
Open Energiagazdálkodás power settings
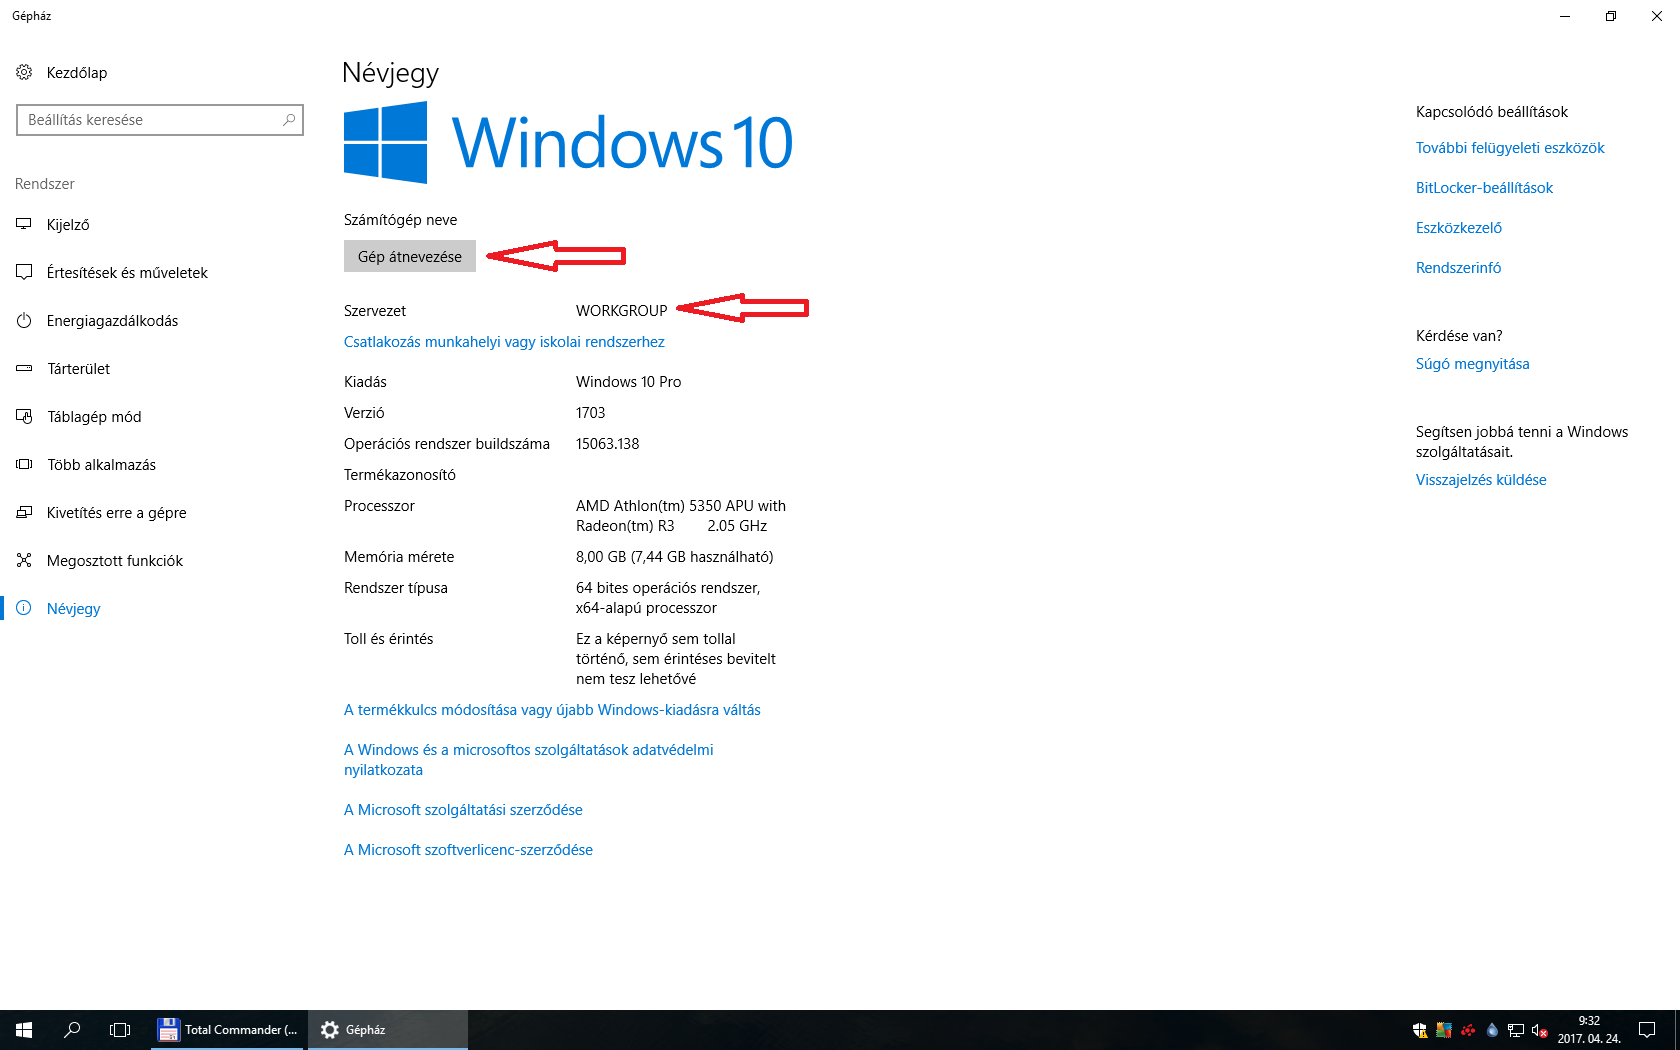click(x=112, y=321)
